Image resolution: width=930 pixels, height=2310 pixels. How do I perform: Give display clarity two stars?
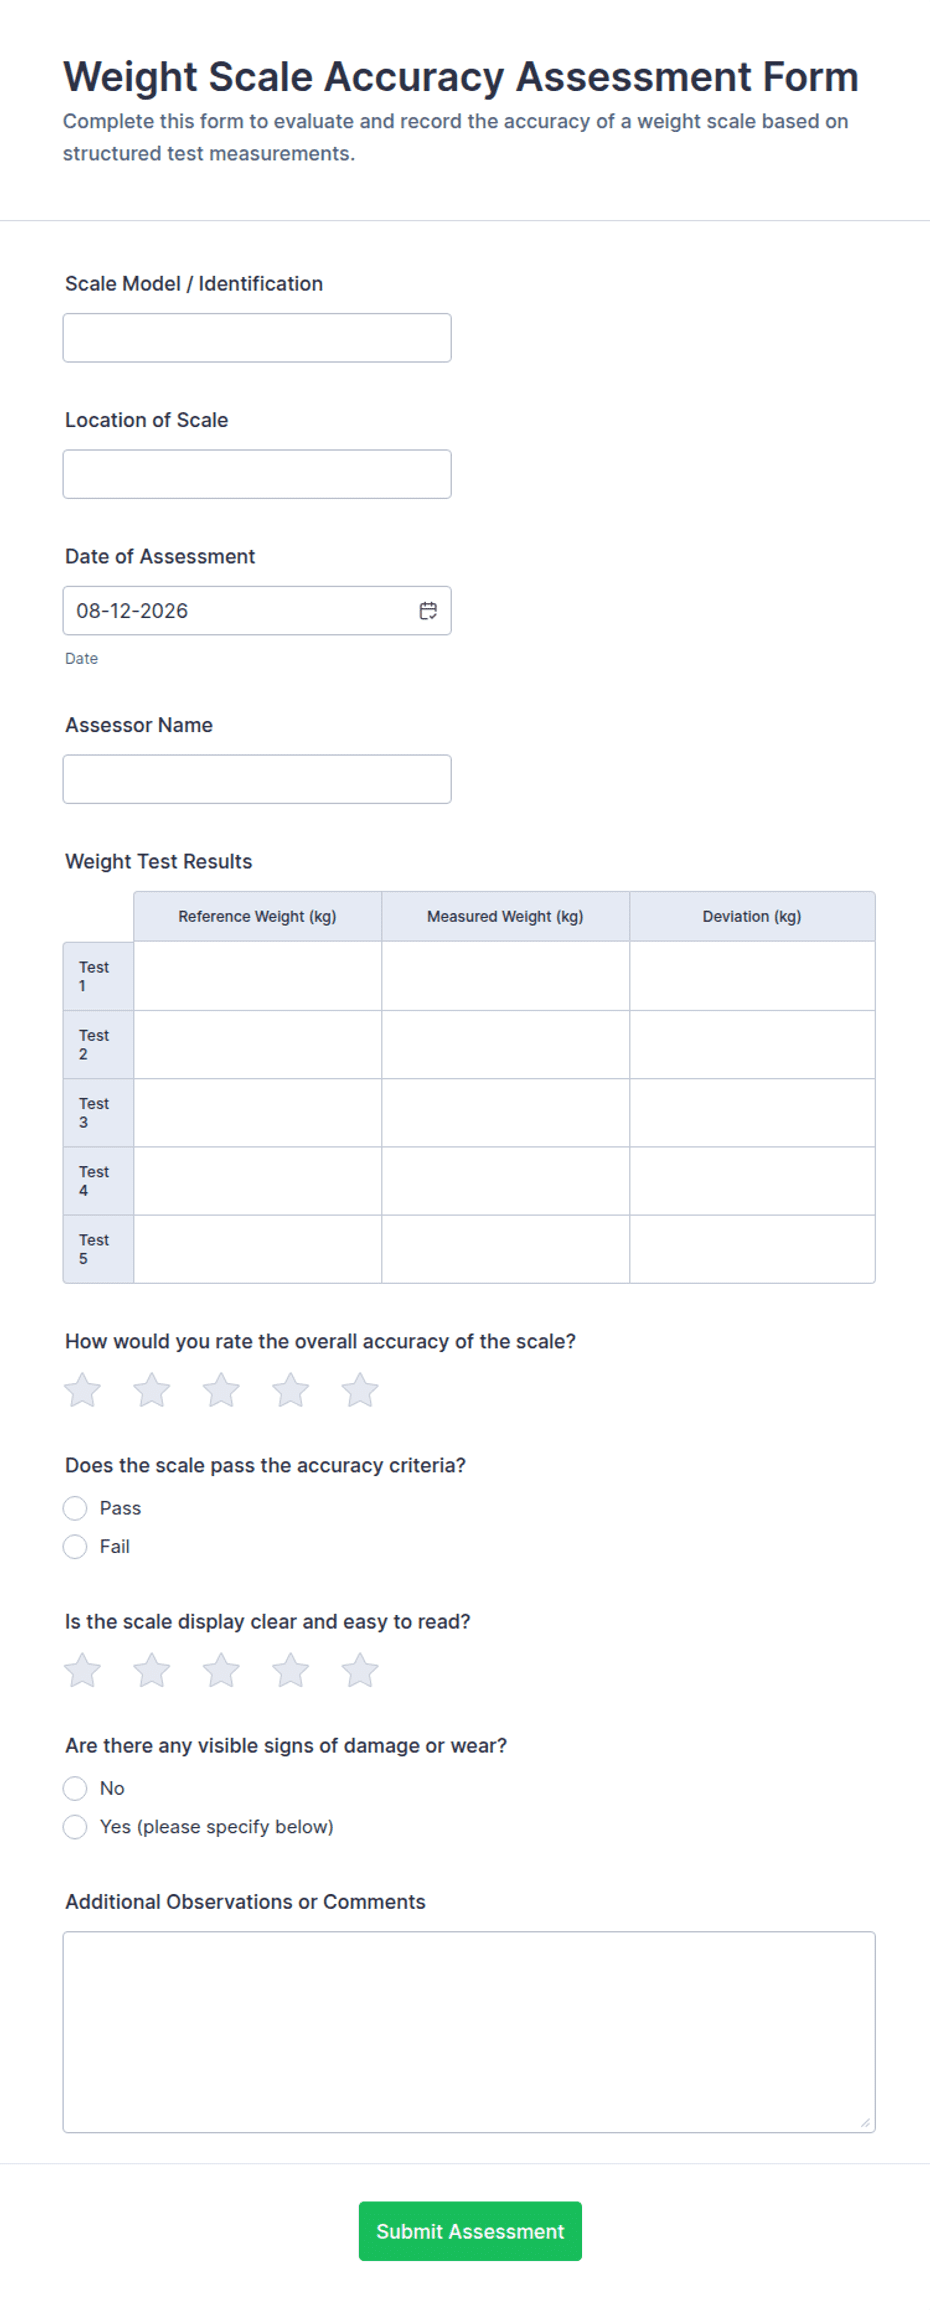coord(152,1670)
